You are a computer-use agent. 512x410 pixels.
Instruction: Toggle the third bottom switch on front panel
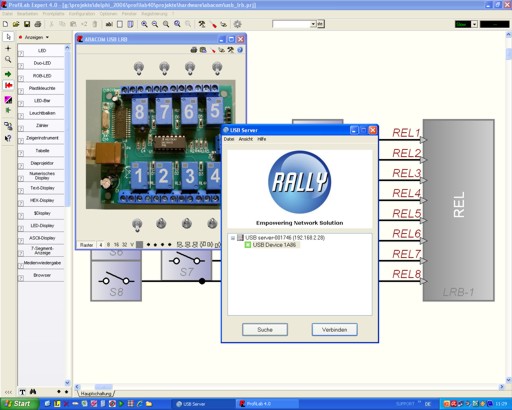[187, 223]
